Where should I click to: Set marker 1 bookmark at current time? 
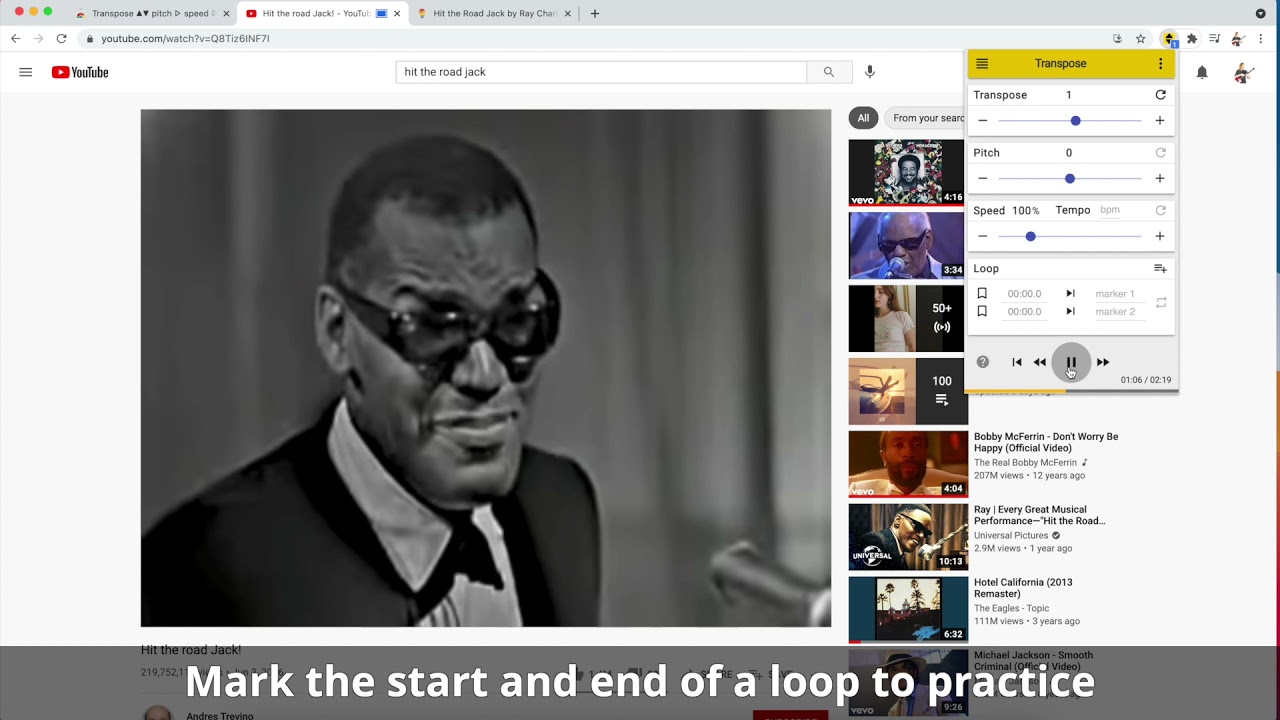982,294
